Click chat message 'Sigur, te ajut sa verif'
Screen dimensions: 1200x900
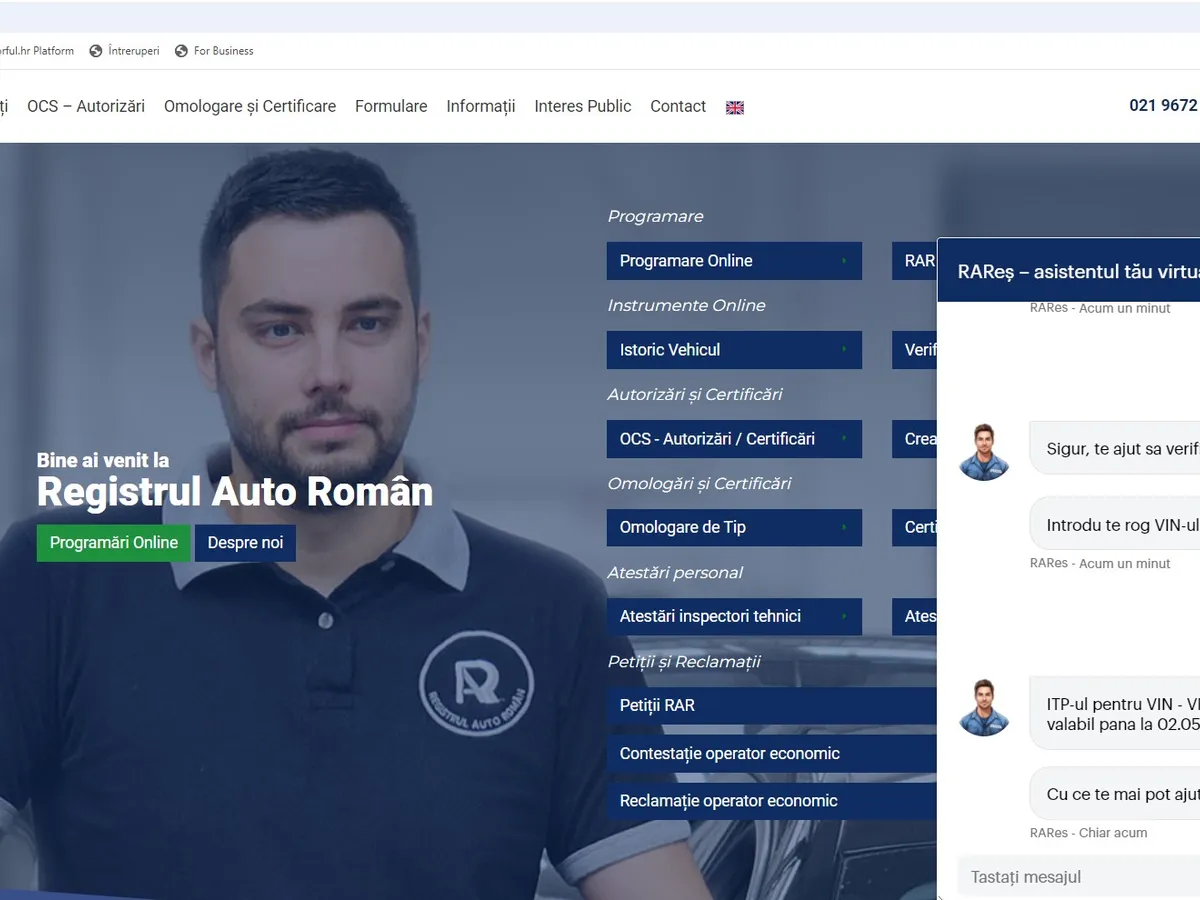(1115, 449)
